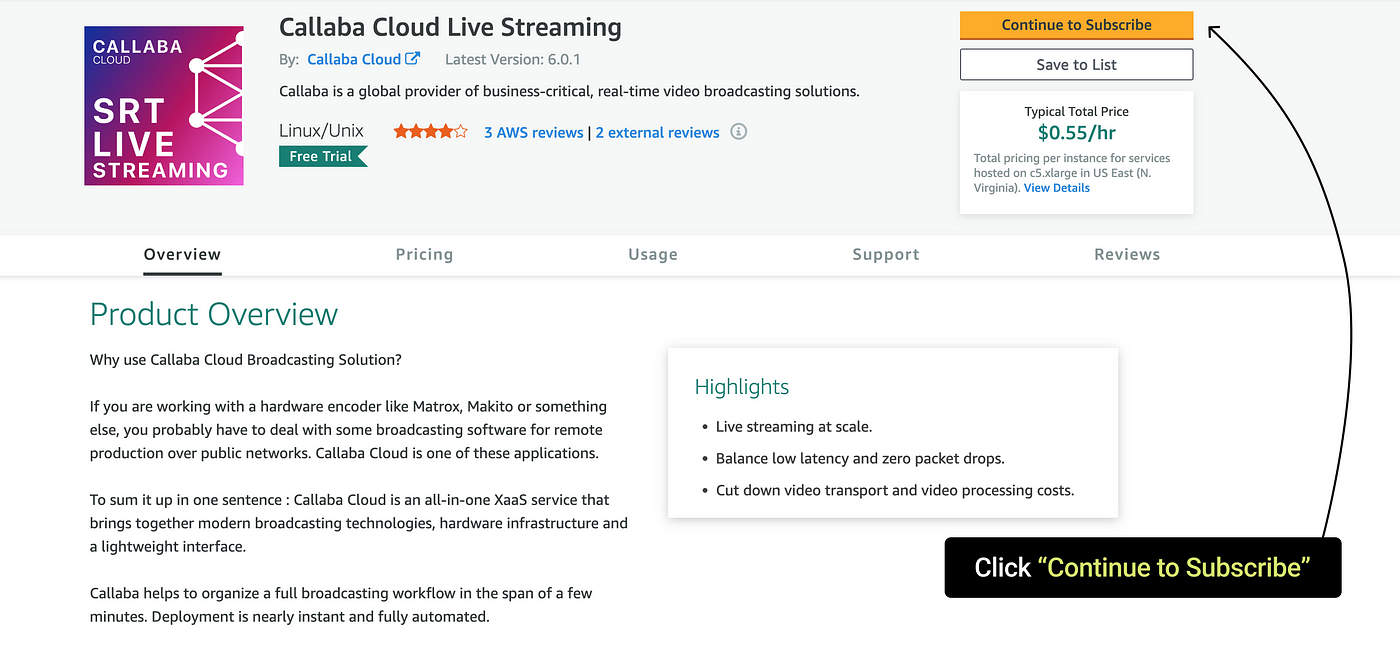Viewport: 1400px width, 649px height.
Task: Open the 3 AWS reviews link
Action: pyautogui.click(x=533, y=132)
